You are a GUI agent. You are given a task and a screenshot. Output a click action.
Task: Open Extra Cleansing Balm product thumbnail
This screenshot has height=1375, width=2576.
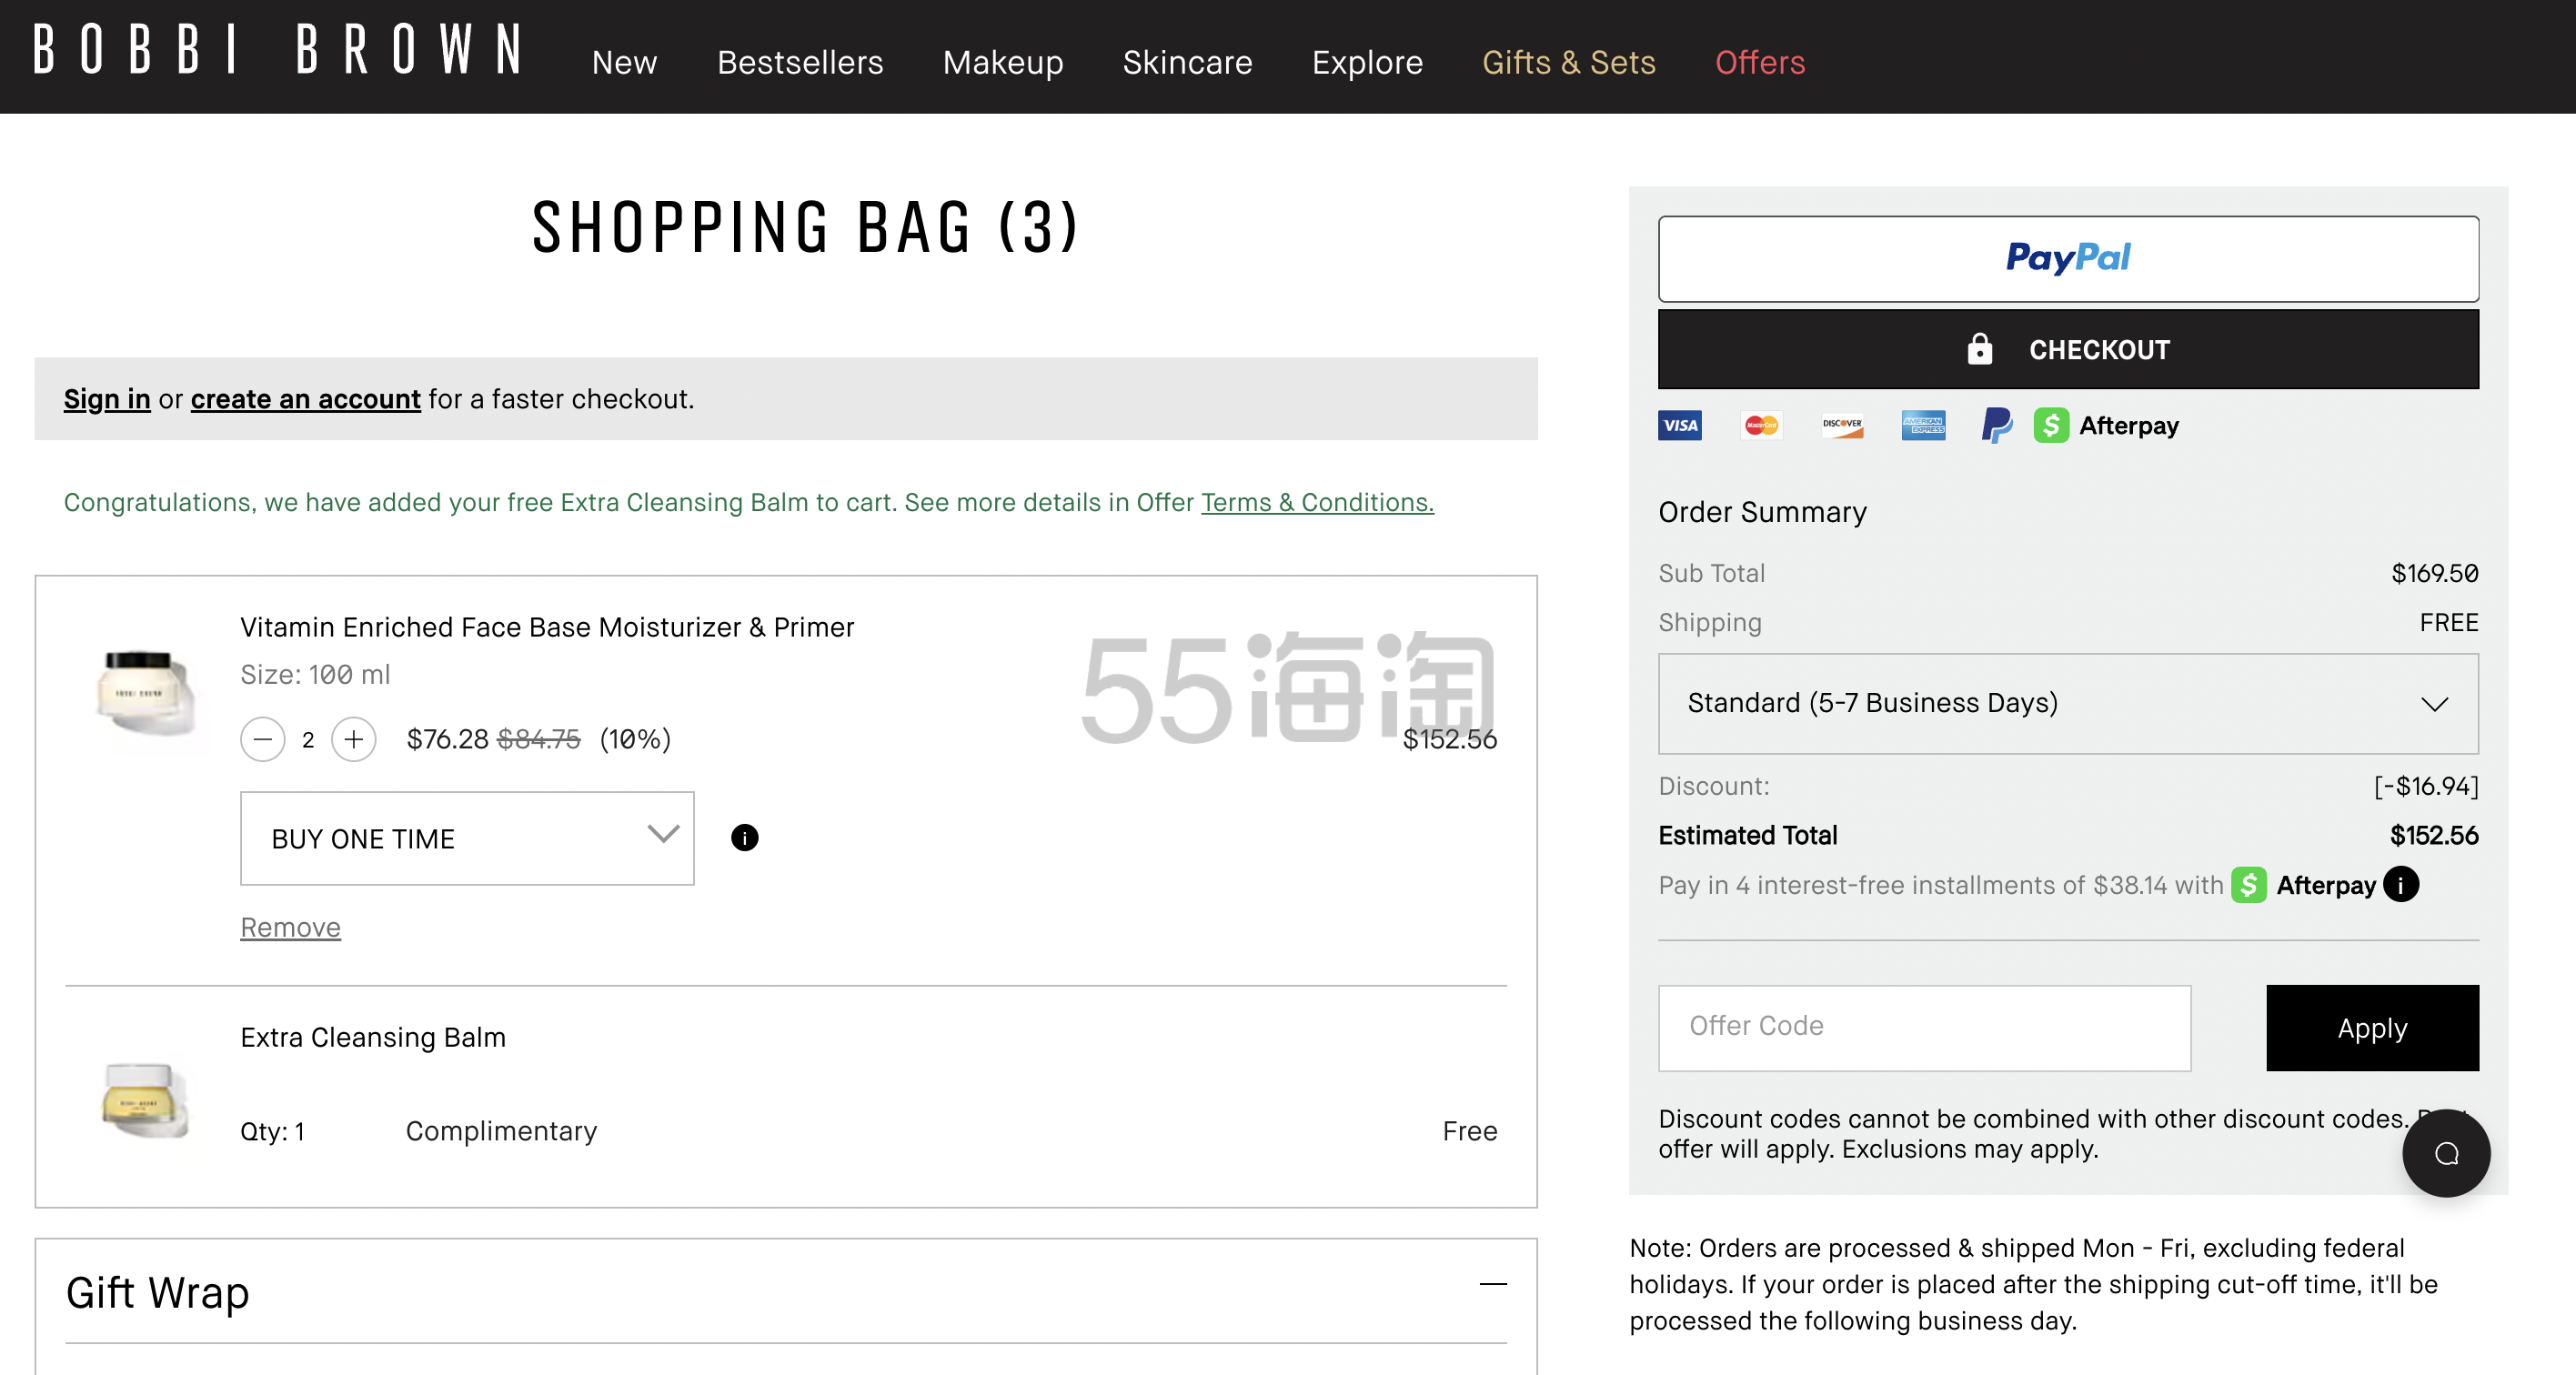(146, 1100)
